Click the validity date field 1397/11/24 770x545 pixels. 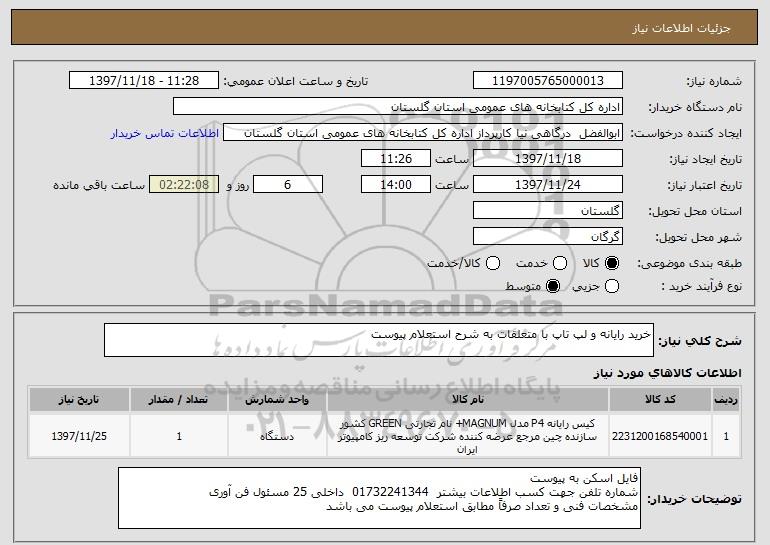click(x=546, y=185)
